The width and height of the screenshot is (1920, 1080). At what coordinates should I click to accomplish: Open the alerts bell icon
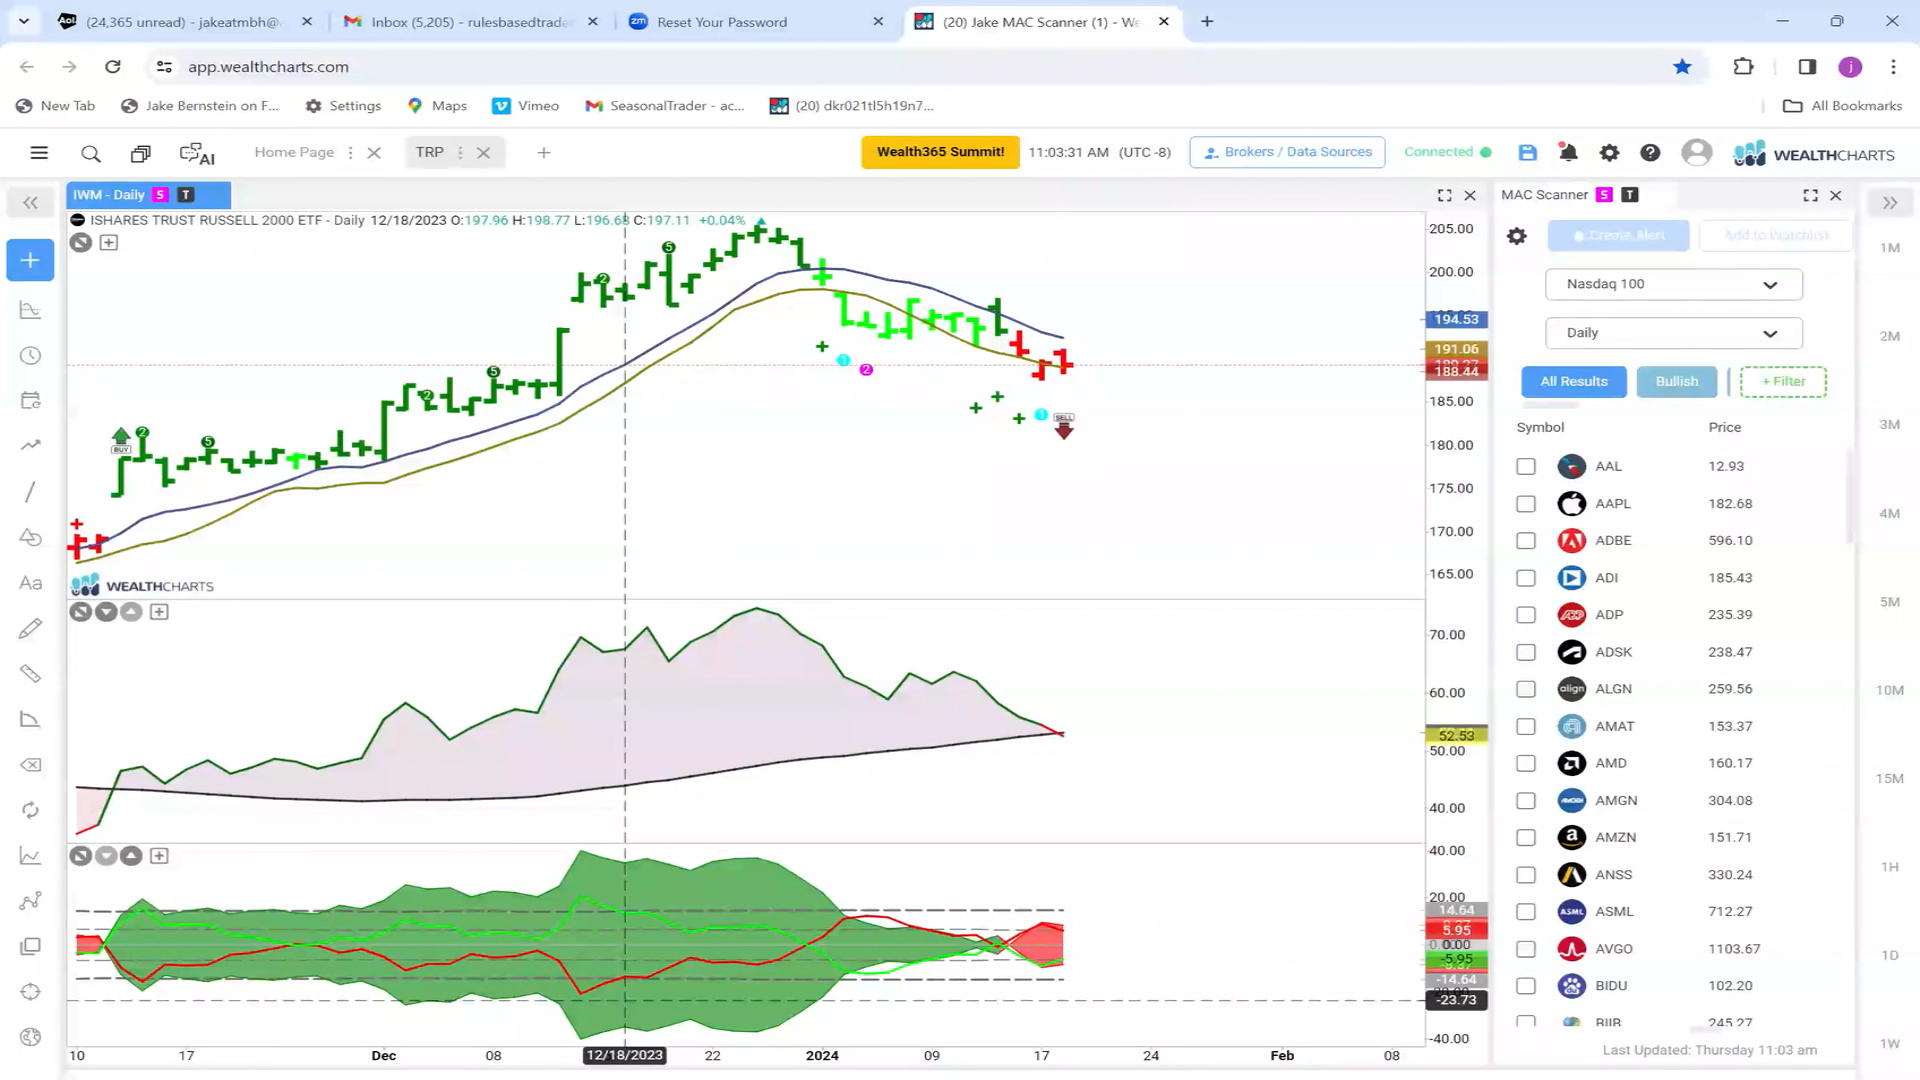(1568, 153)
